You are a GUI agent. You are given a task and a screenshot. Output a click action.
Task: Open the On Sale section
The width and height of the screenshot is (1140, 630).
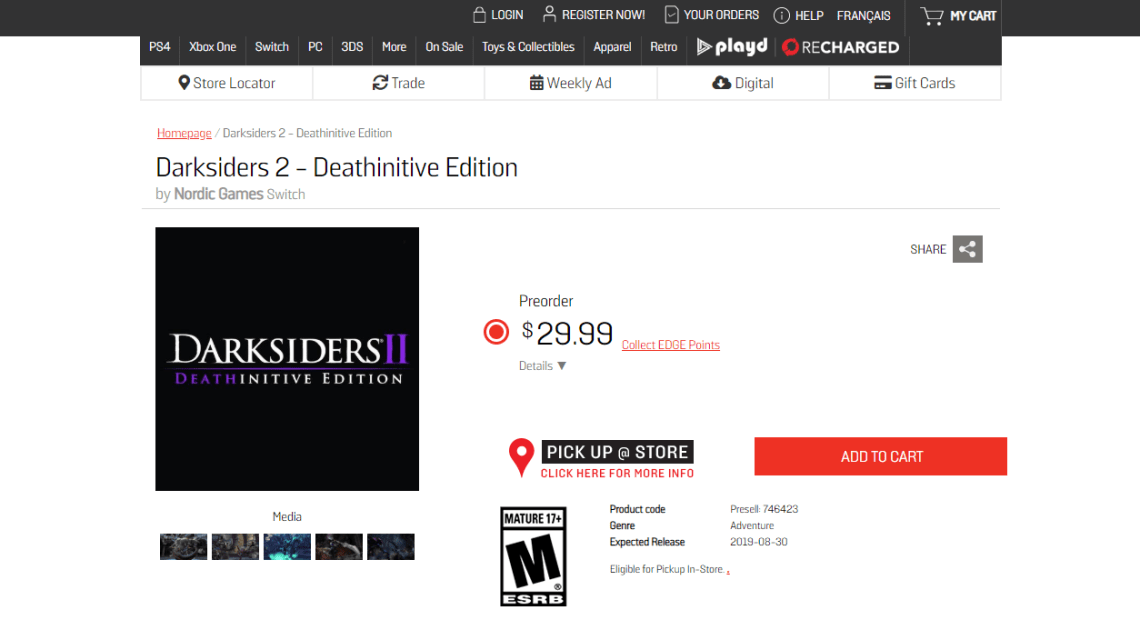tap(443, 47)
